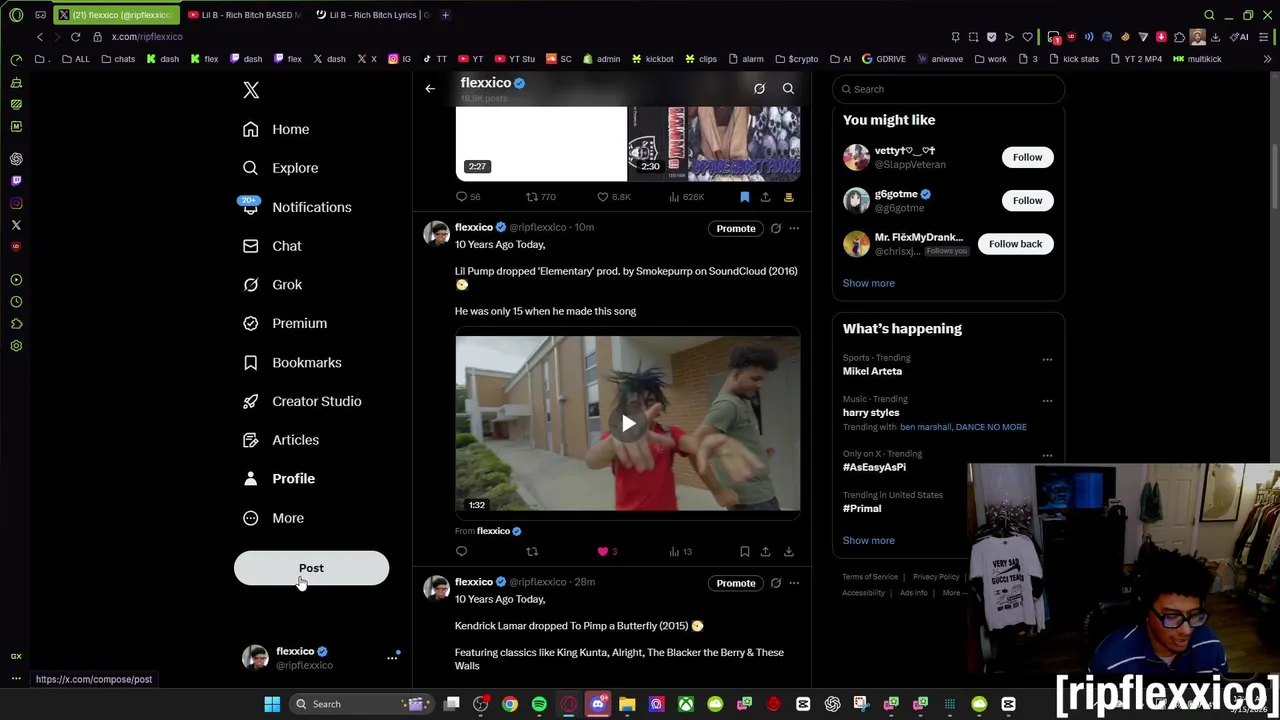Open Chrome from the taskbar
The width and height of the screenshot is (1280, 720).
pos(510,704)
